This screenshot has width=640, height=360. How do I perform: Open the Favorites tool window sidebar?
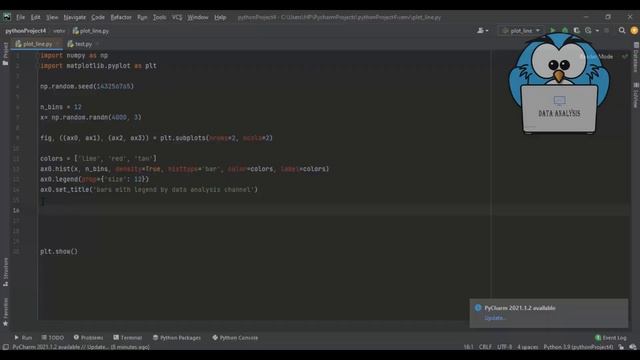click(x=5, y=312)
